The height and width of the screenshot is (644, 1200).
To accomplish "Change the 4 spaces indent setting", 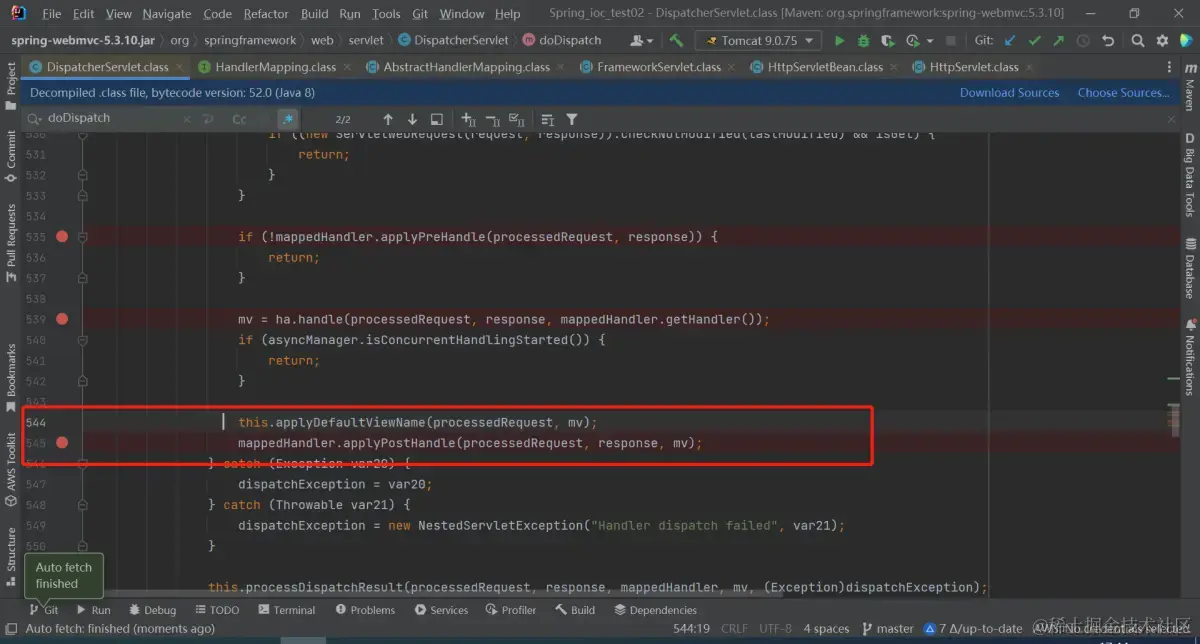I will click(x=825, y=629).
